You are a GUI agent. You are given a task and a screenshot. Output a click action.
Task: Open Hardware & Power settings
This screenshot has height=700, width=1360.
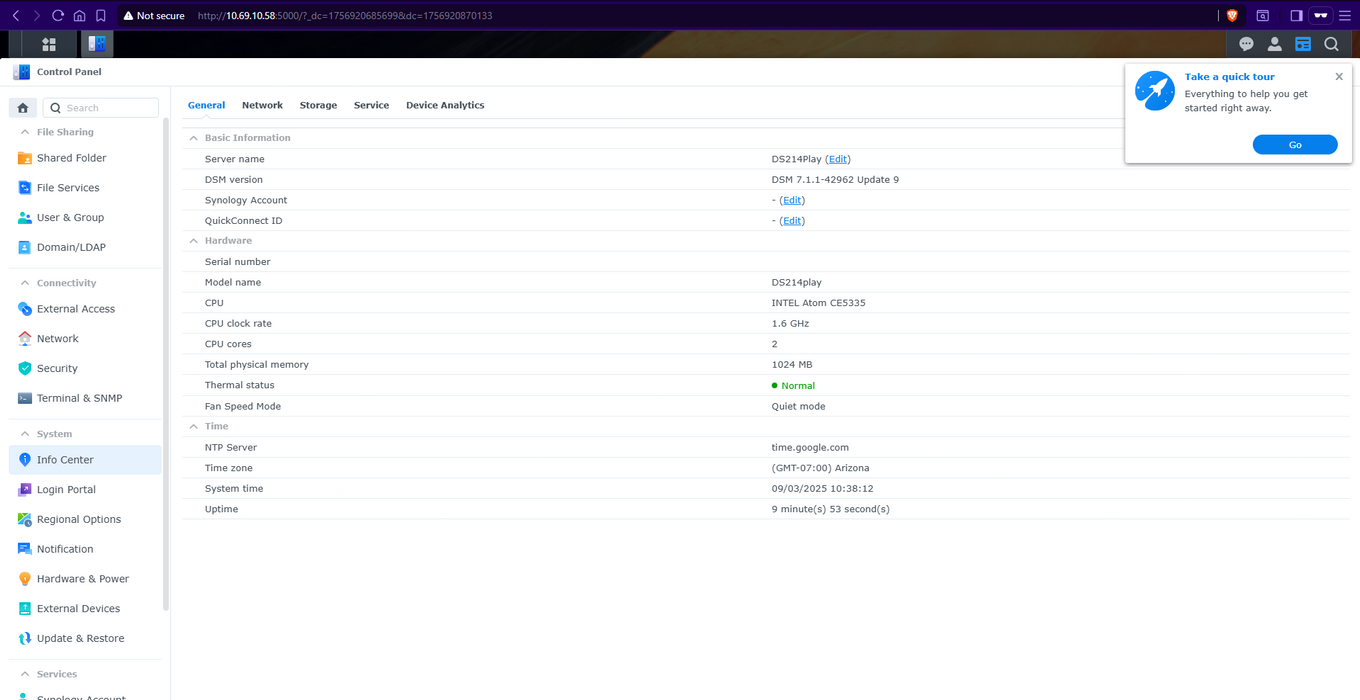pyautogui.click(x=85, y=579)
